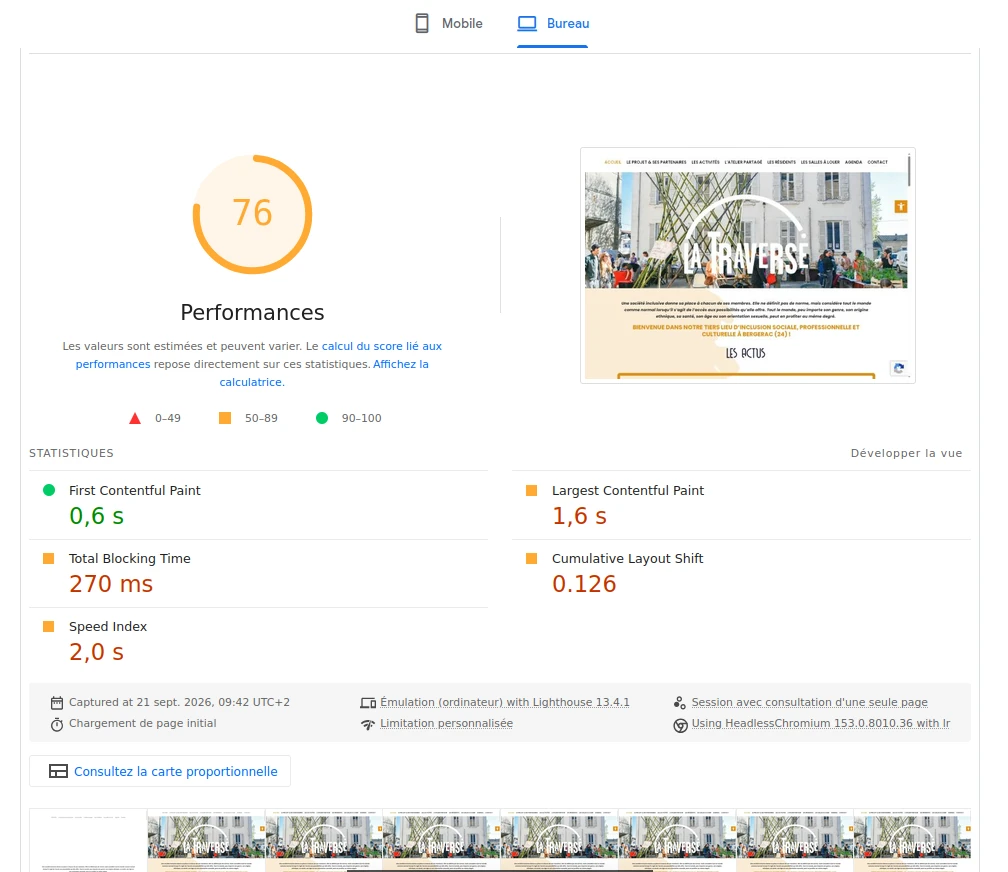This screenshot has height=872, width=1008.
Task: Click 'Émulation (ordinateur) with Lighthouse 13.4.1'
Action: click(x=505, y=702)
